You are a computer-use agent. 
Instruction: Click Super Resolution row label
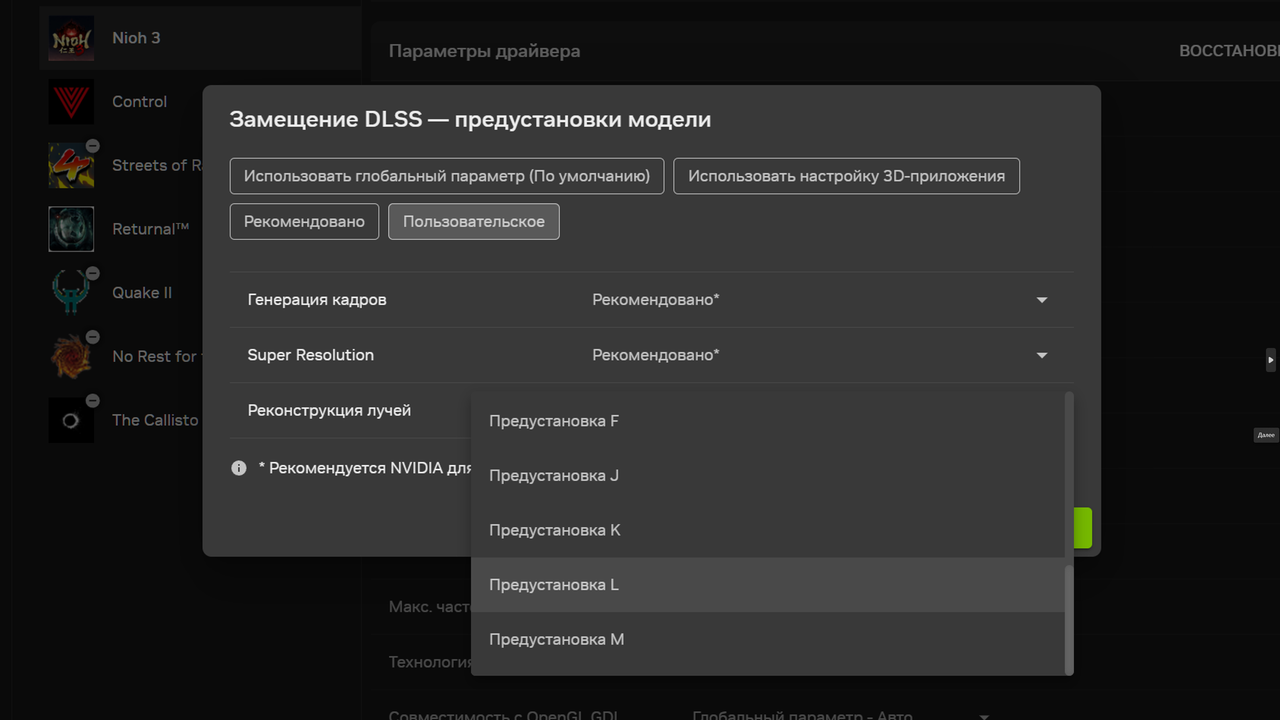[x=311, y=355]
